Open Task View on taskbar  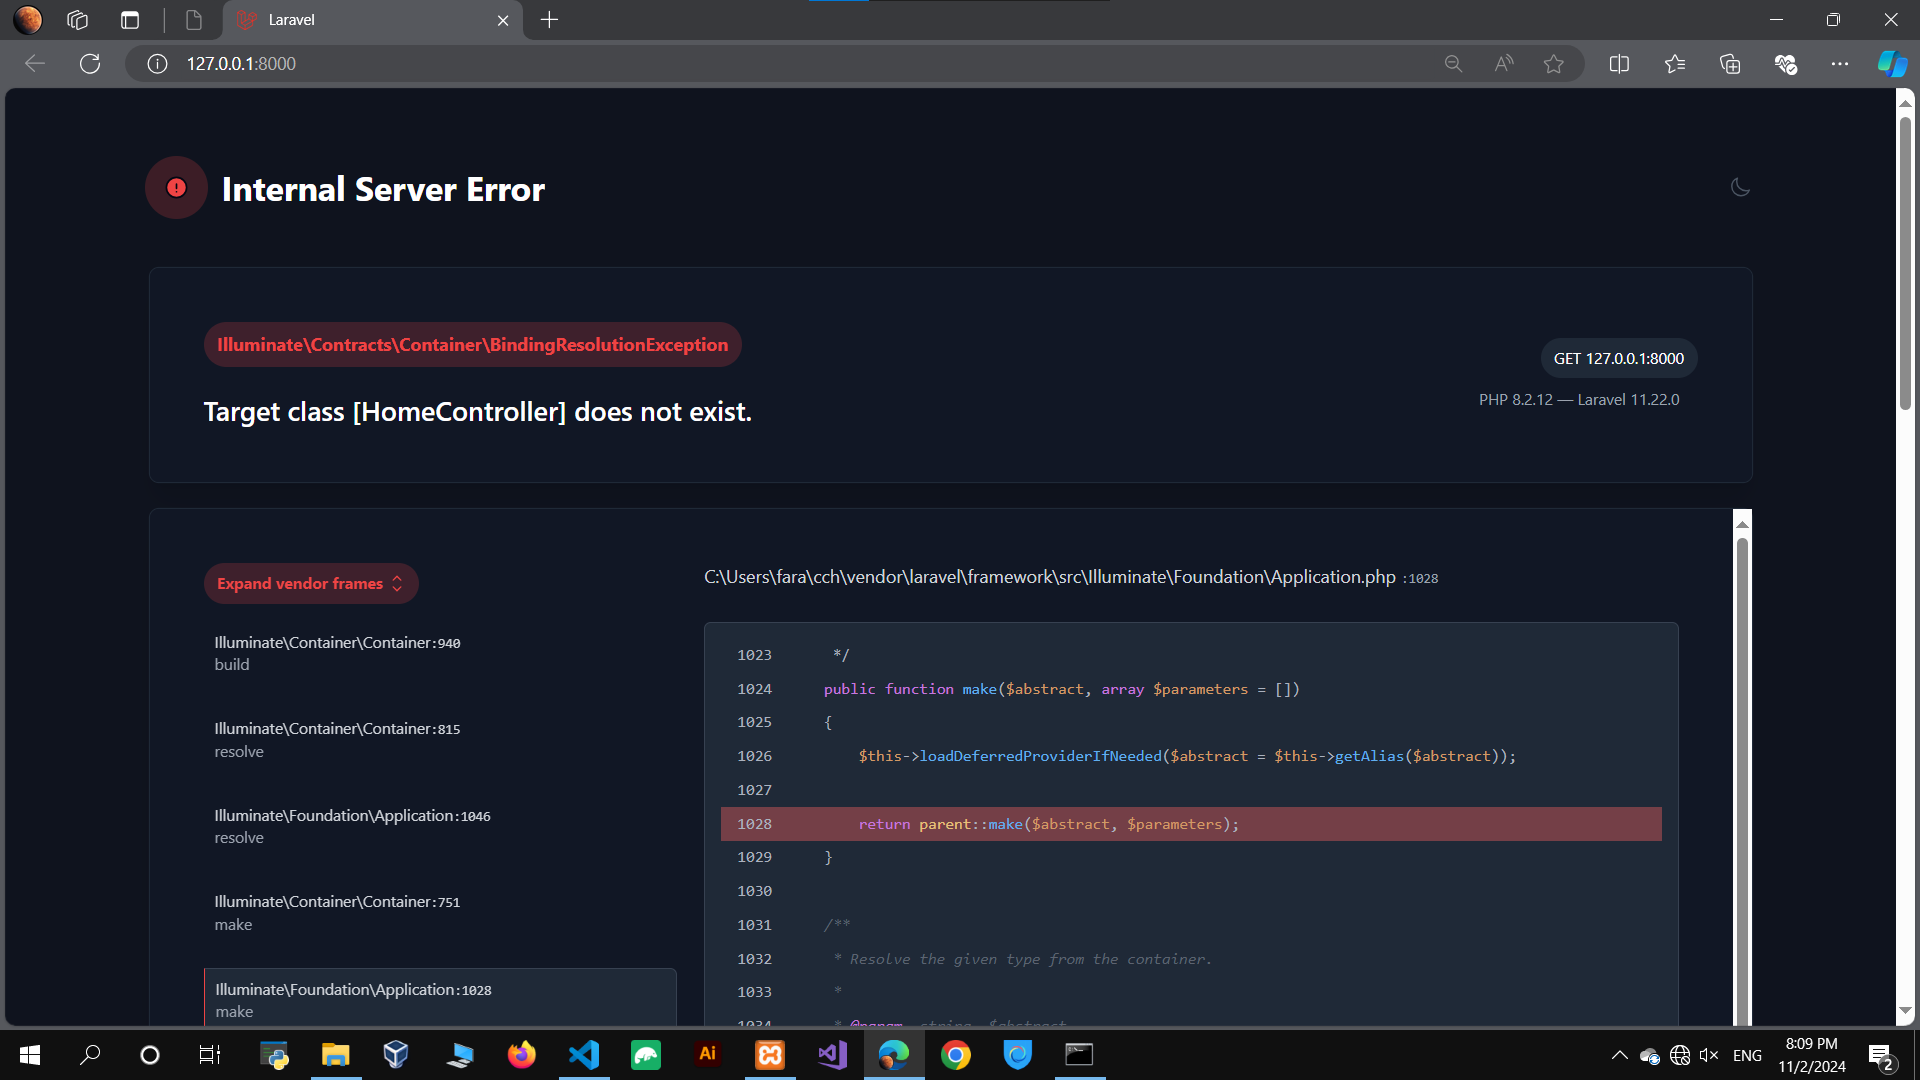210,1054
